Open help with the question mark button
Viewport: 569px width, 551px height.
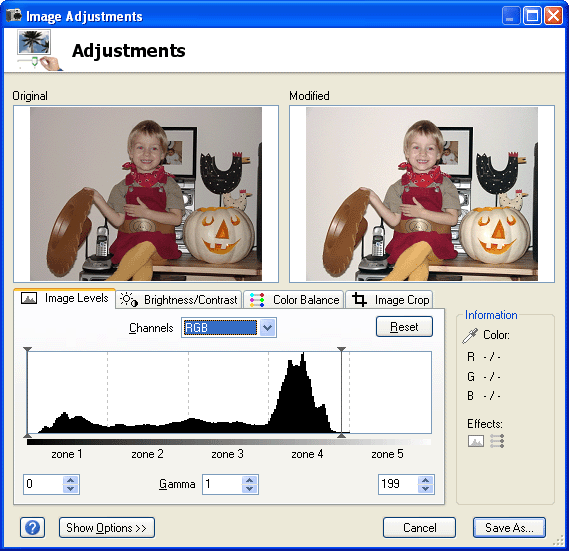point(33,527)
